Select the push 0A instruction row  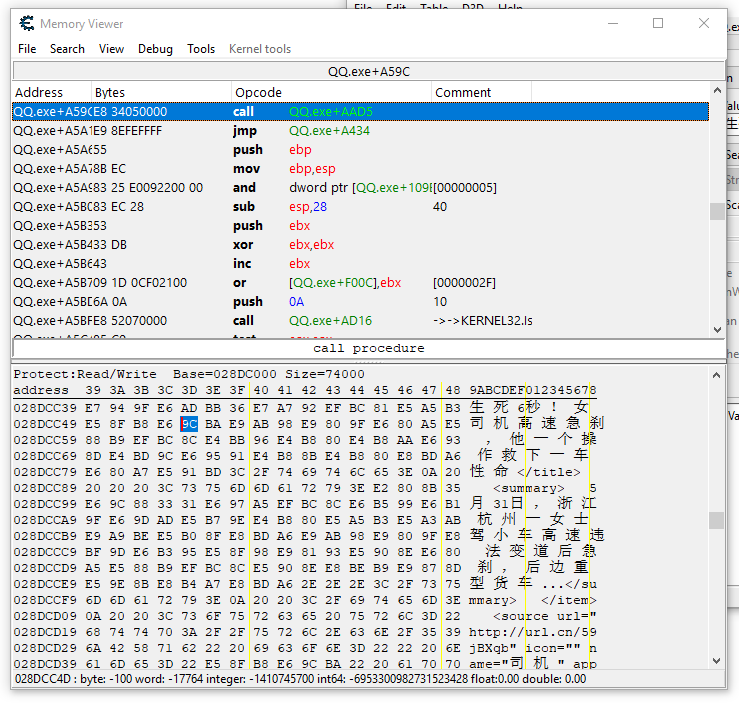point(361,302)
